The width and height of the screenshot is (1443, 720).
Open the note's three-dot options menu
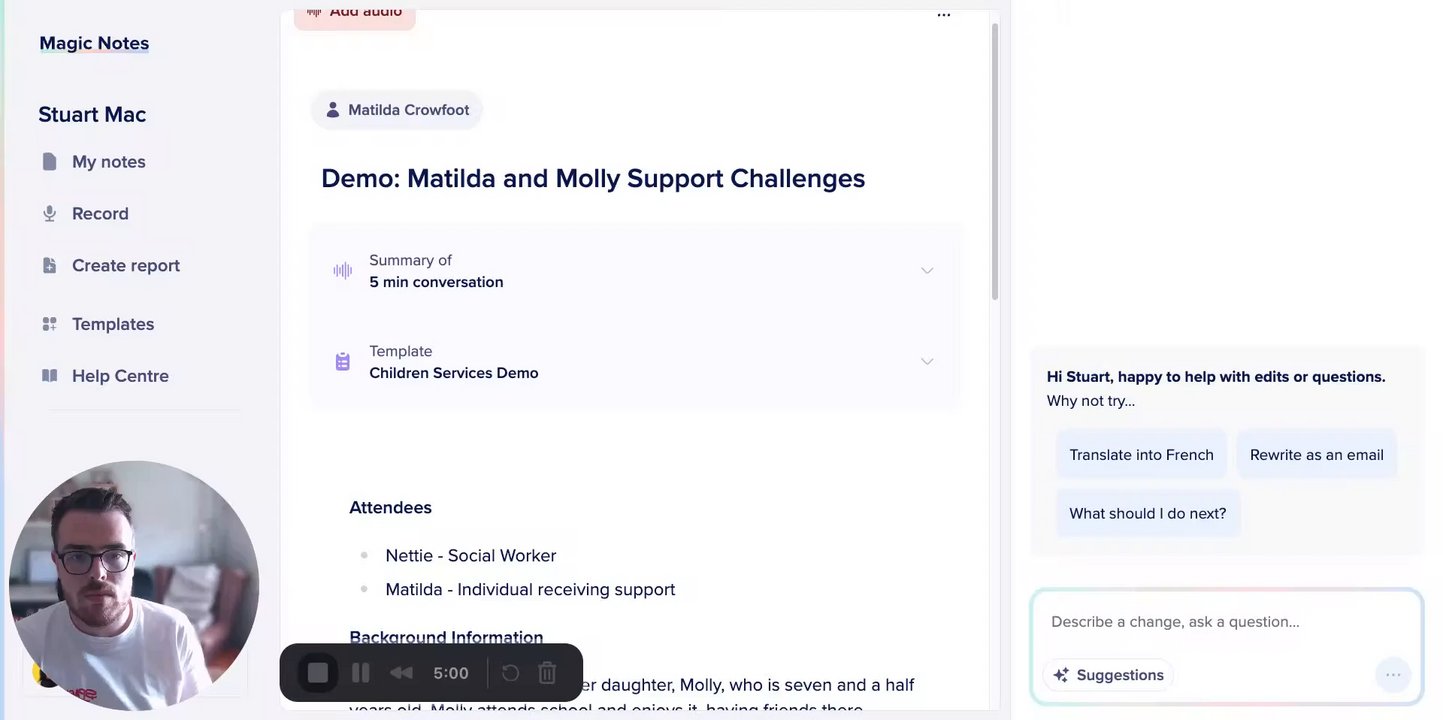(x=944, y=15)
